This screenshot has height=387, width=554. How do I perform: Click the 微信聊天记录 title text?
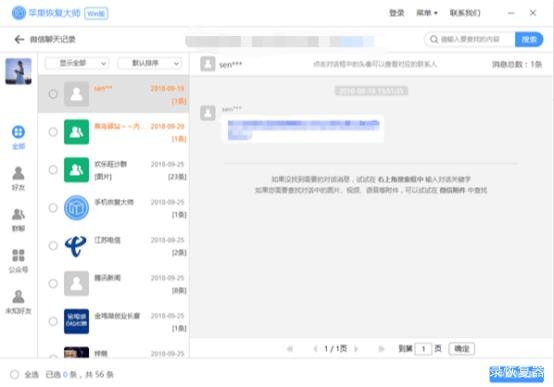pyautogui.click(x=53, y=39)
